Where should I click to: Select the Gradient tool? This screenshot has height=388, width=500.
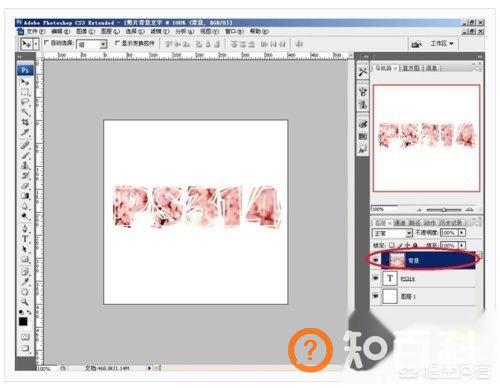pyautogui.click(x=25, y=196)
